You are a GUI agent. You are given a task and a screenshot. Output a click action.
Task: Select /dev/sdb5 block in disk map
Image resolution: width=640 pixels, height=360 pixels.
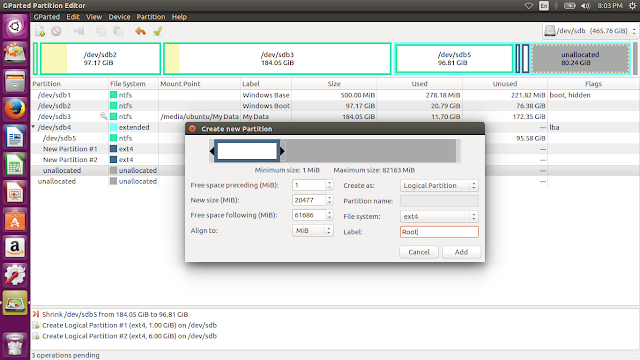454,59
